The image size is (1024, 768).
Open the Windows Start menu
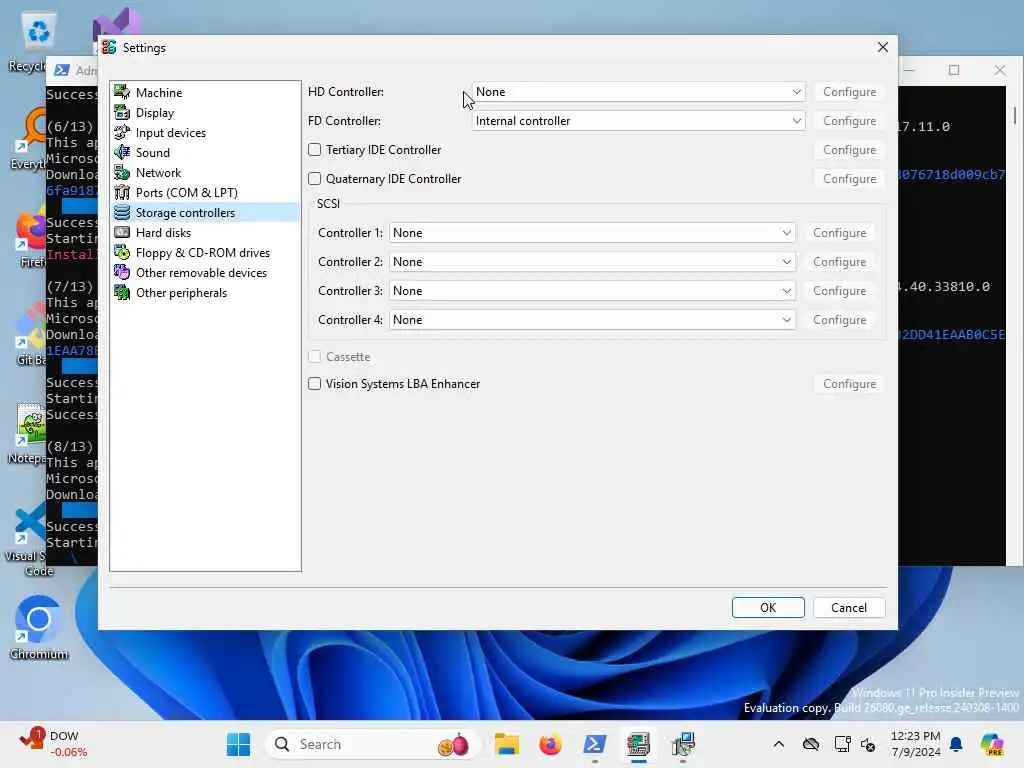[x=238, y=744]
